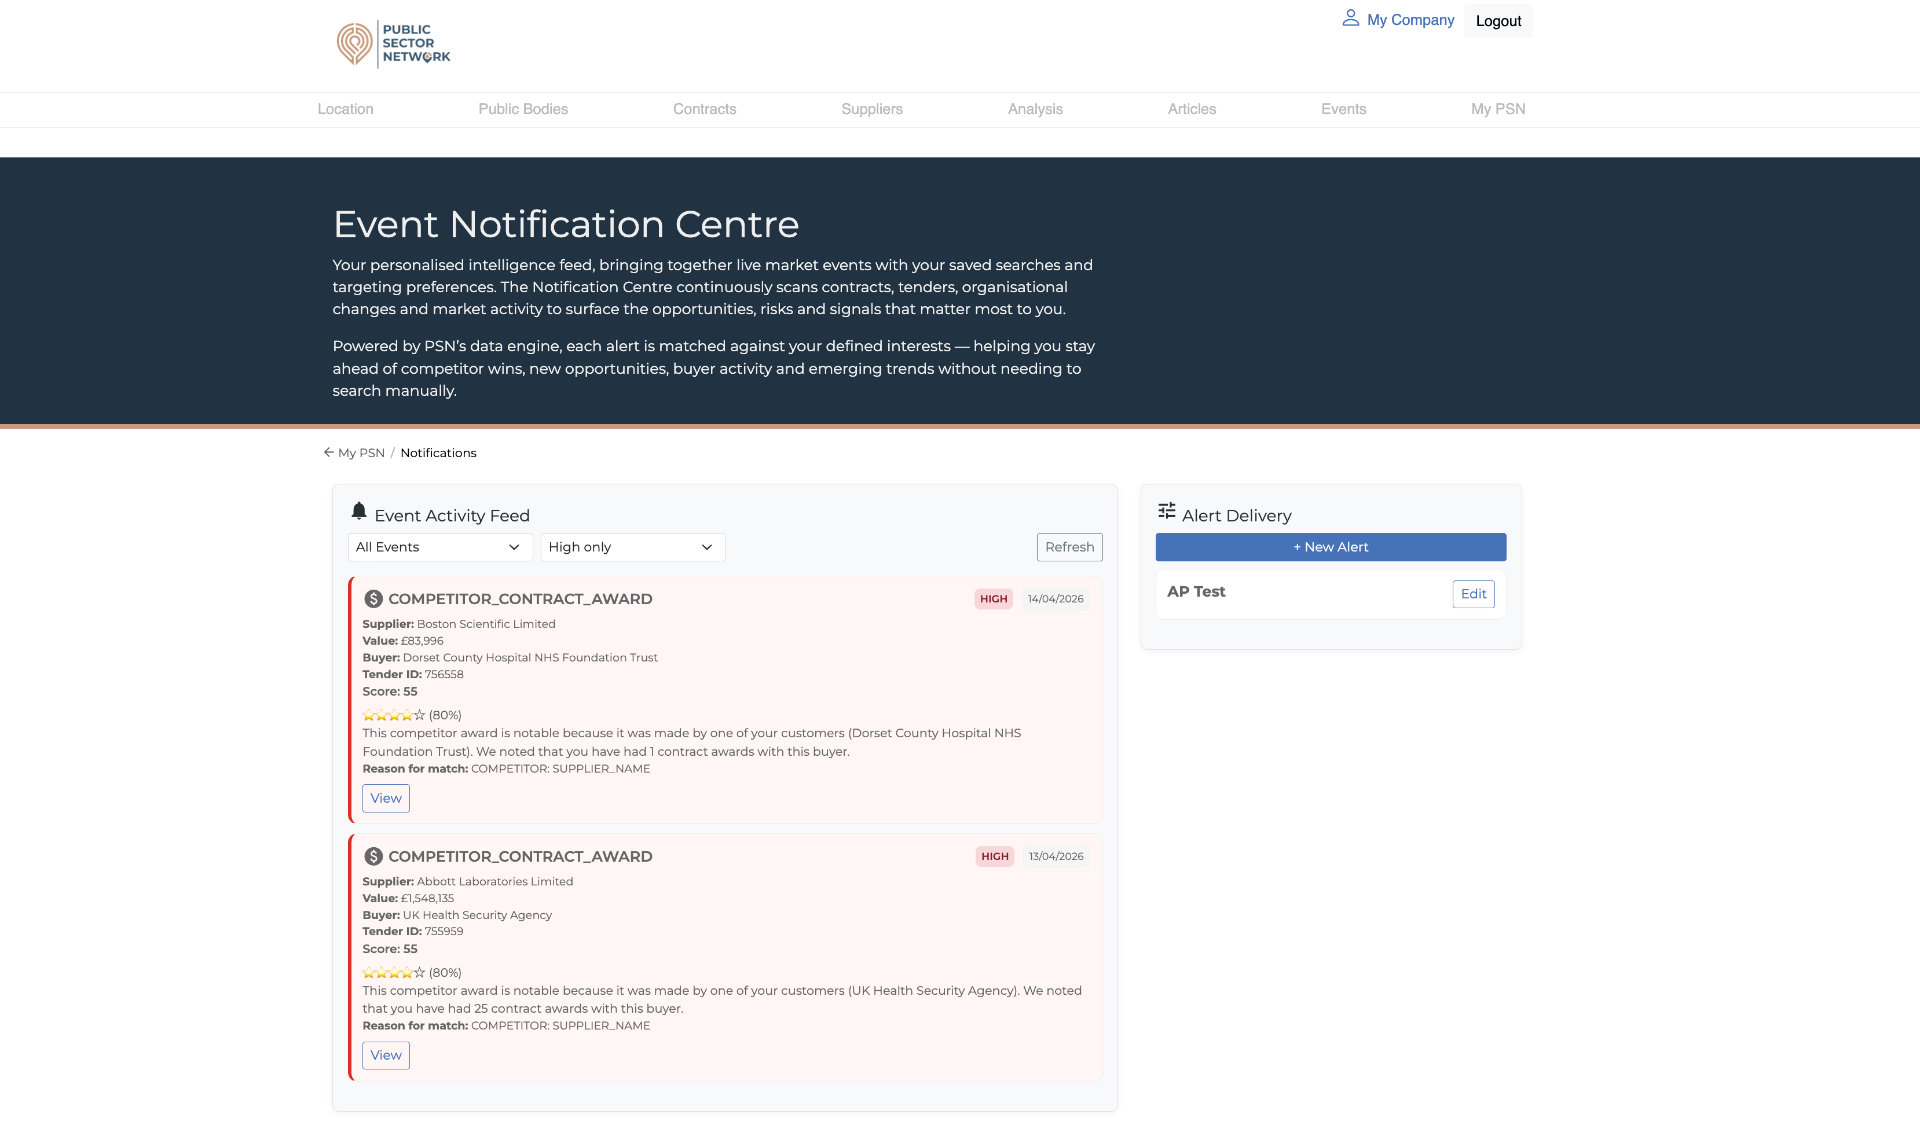
Task: Open the Events menu
Action: point(1343,109)
